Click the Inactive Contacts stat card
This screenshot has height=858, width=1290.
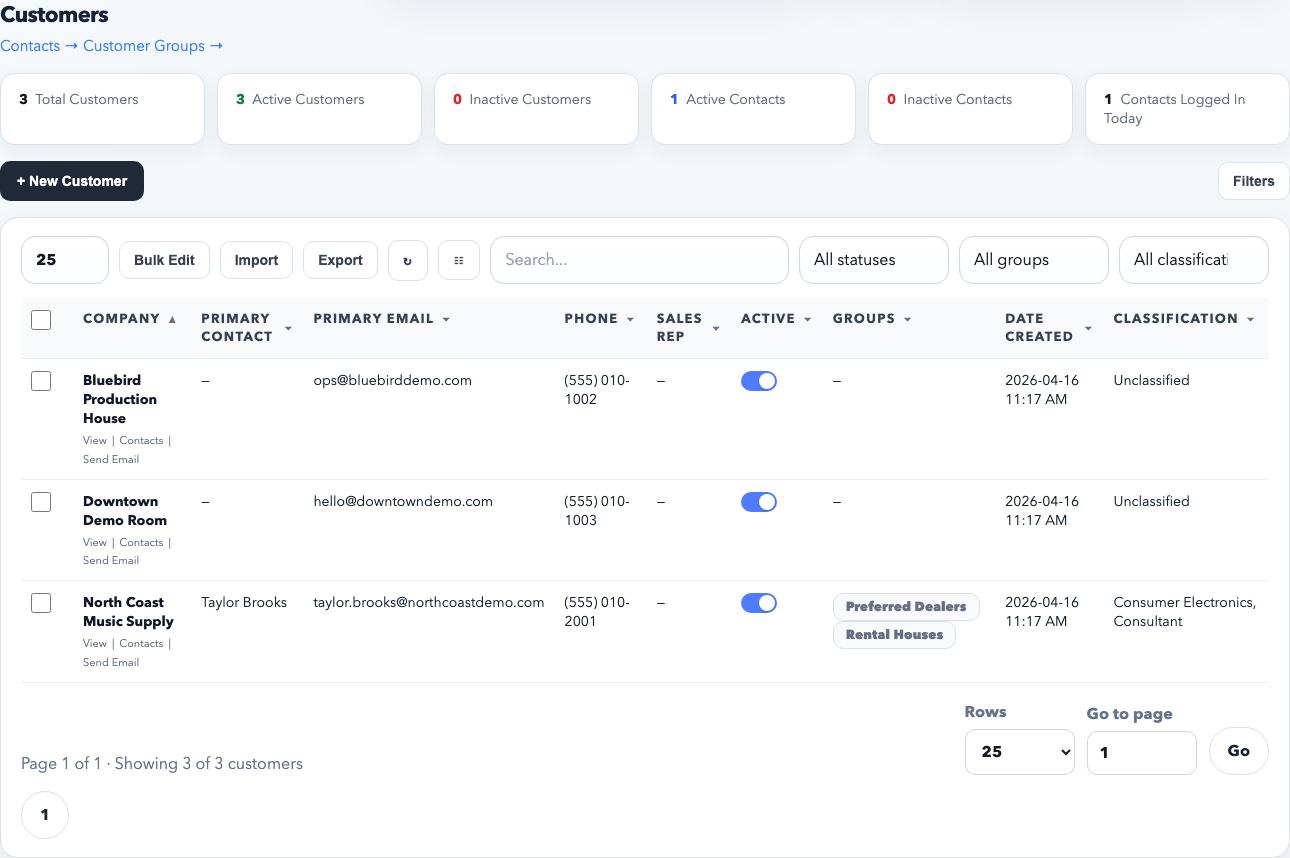(x=970, y=109)
